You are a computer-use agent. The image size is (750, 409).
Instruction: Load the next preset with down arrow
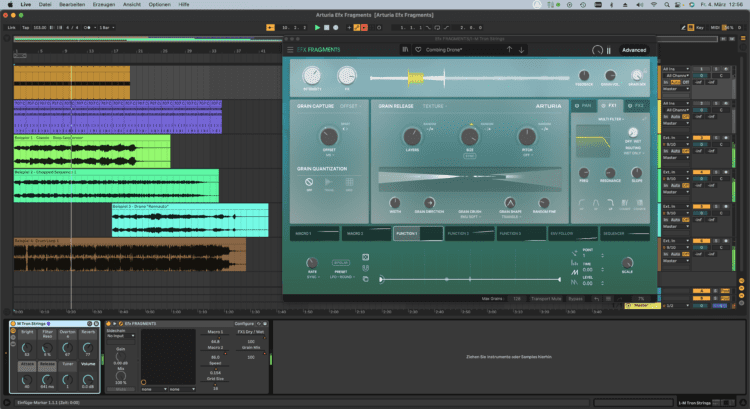pos(521,49)
